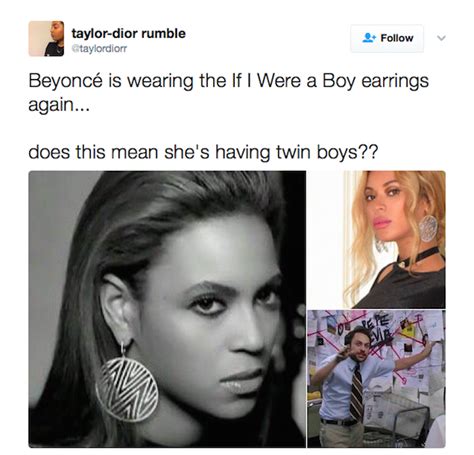Visit the @taylordiorr handle link
This screenshot has width=474, height=455.
(x=100, y=49)
